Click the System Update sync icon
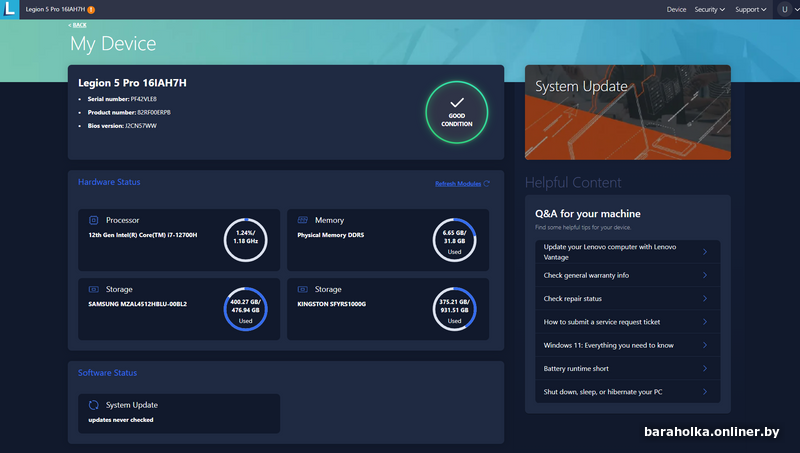800x453 pixels. click(x=93, y=405)
